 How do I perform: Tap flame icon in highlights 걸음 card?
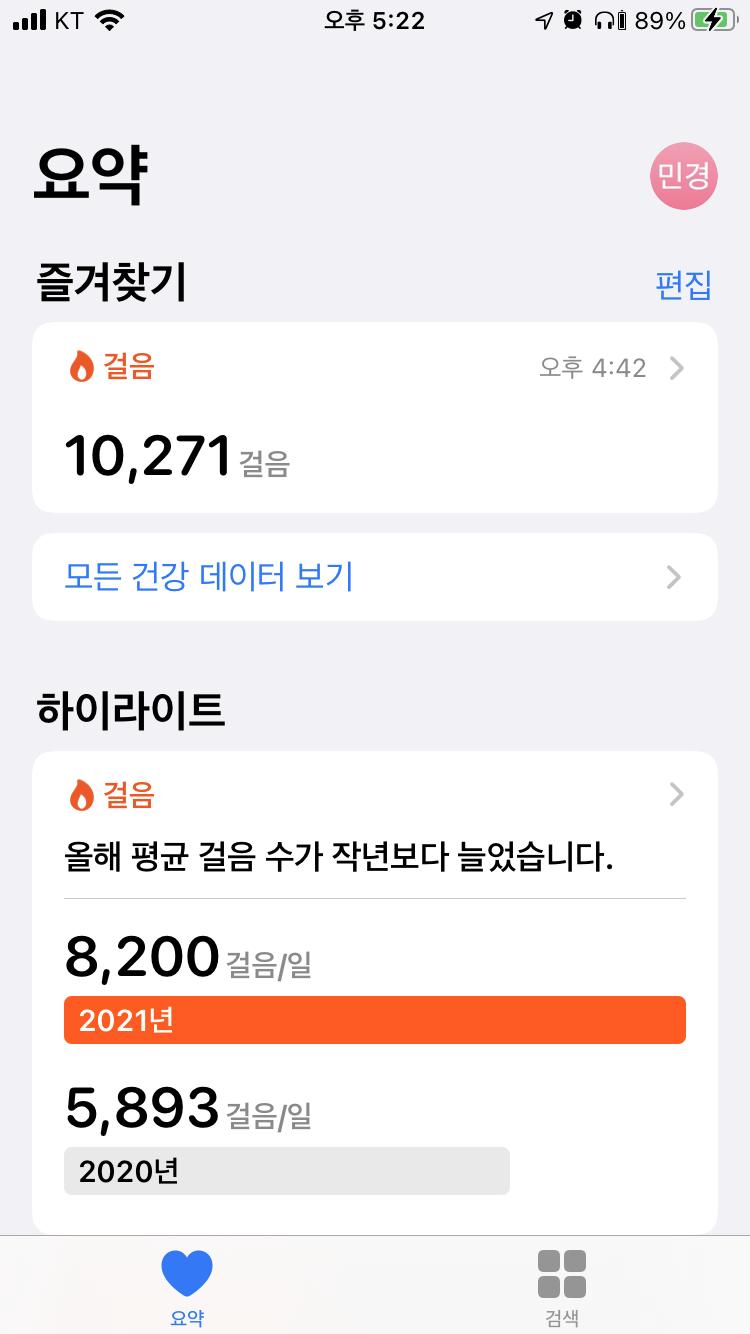[81, 795]
